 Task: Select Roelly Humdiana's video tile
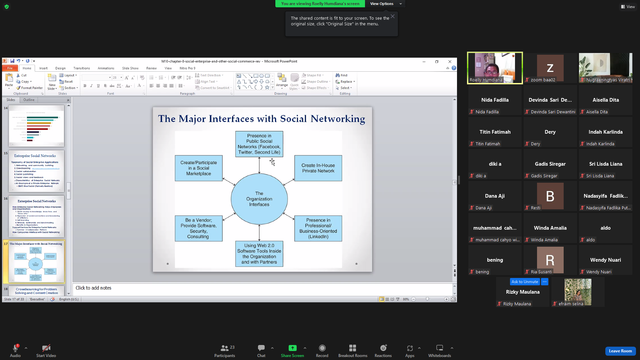click(495, 68)
